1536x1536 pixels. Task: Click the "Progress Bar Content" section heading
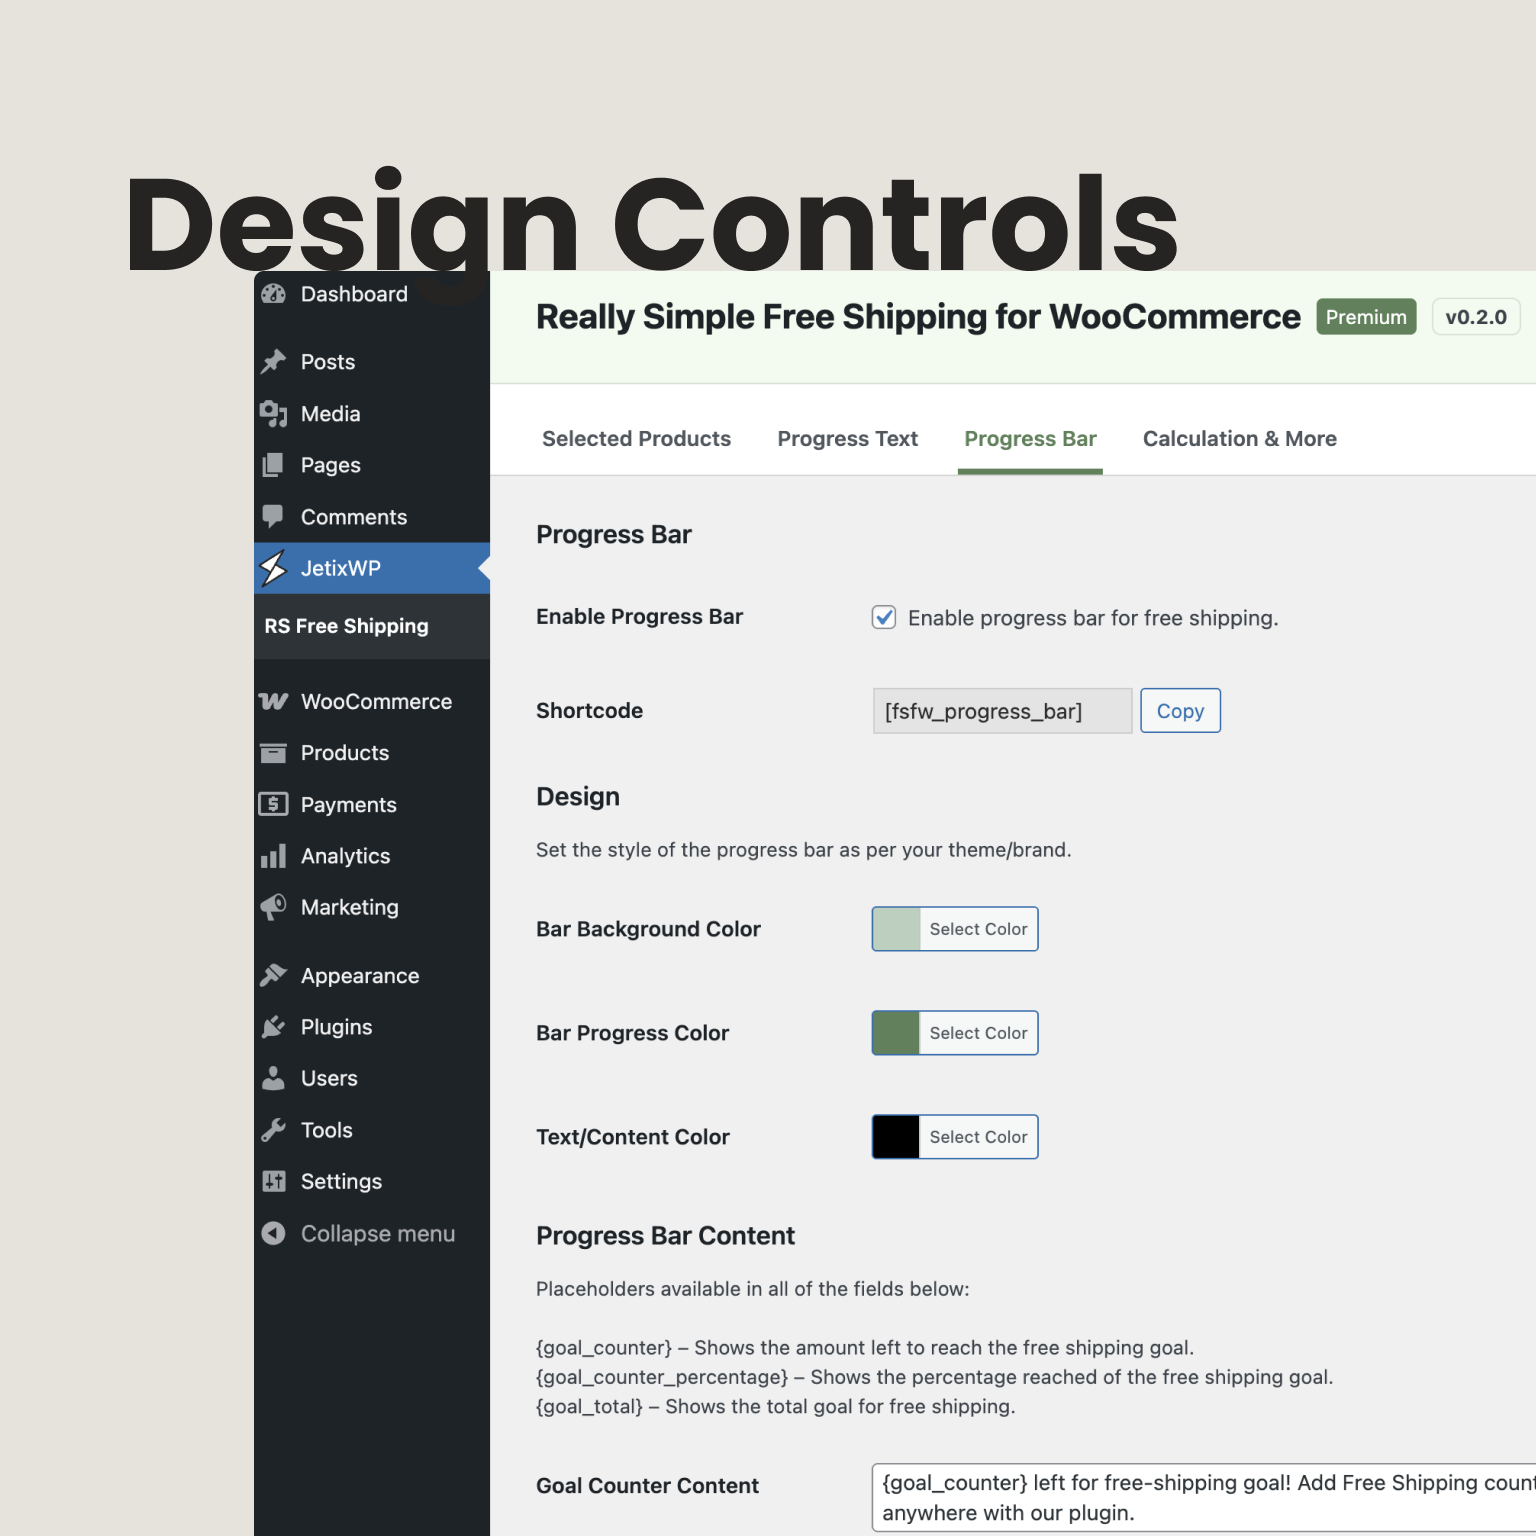tap(665, 1236)
